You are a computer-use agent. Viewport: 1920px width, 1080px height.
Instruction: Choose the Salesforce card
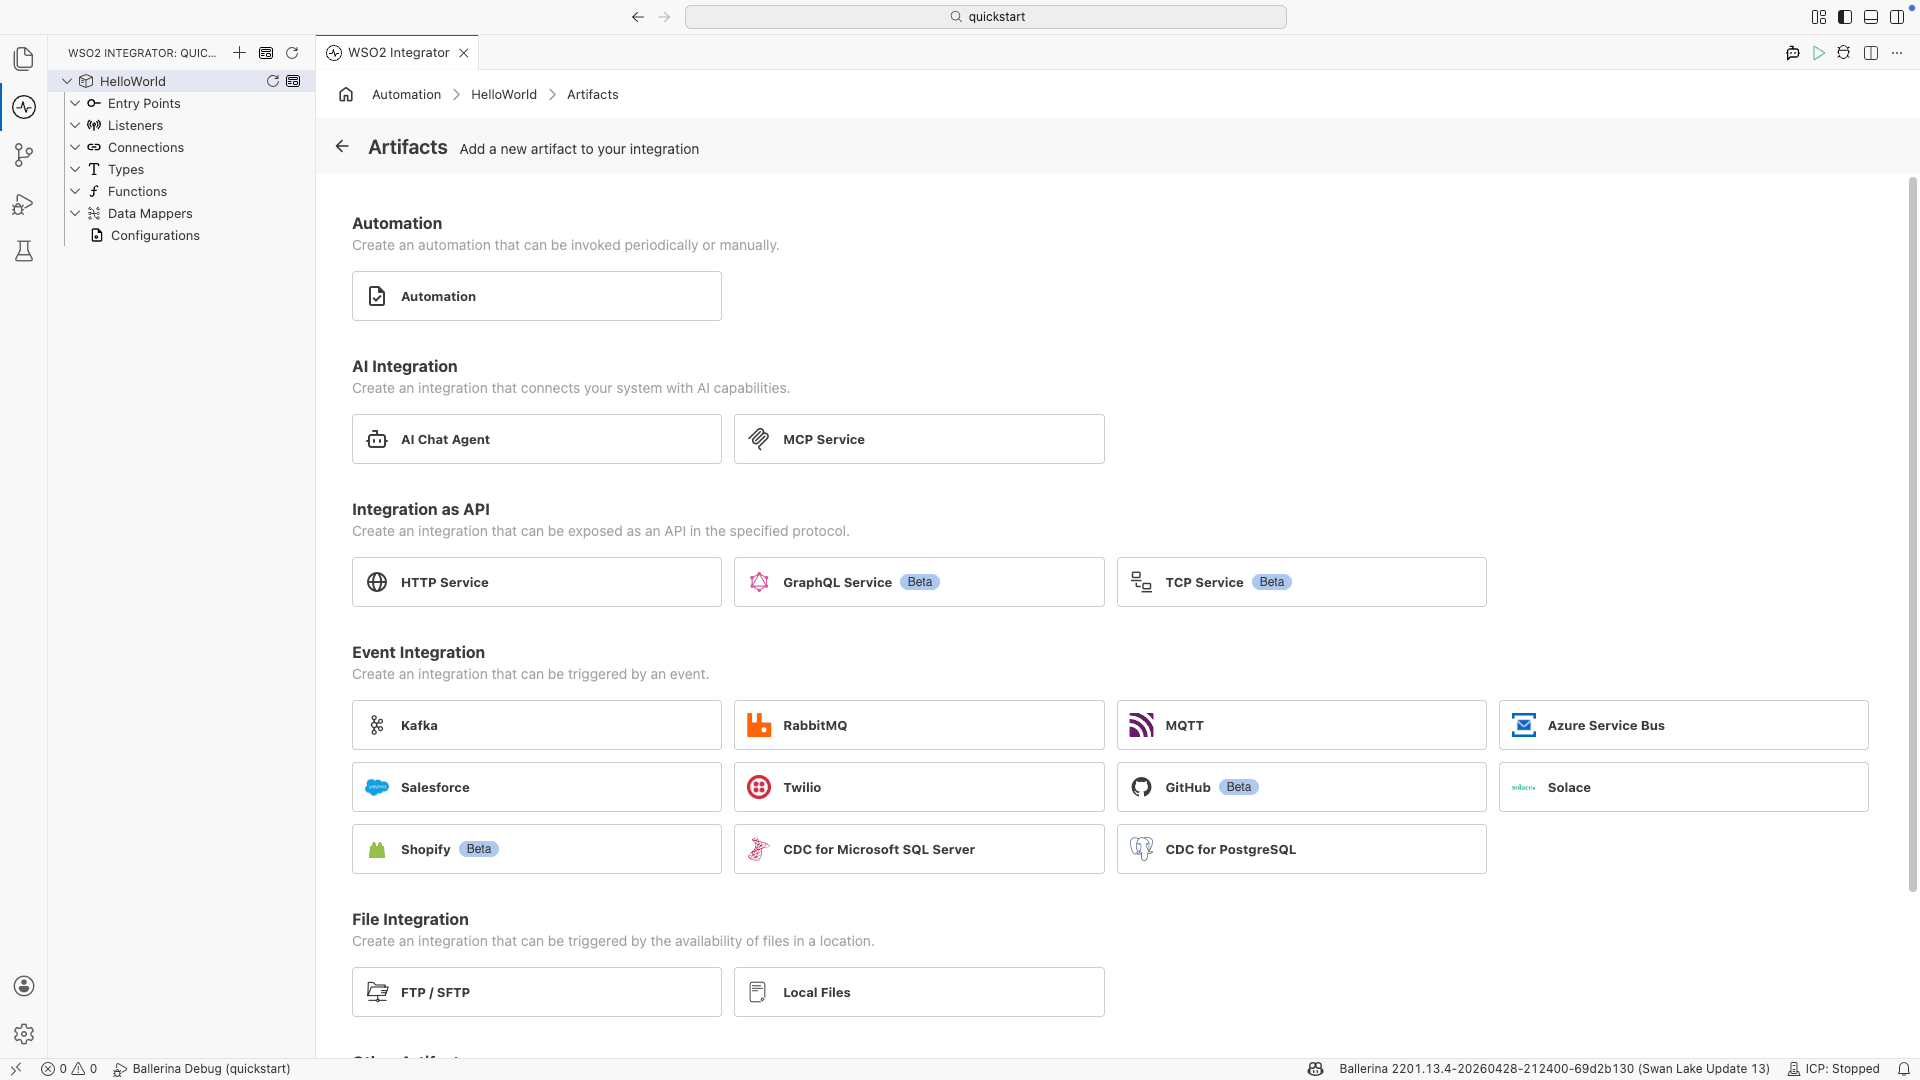(x=537, y=787)
